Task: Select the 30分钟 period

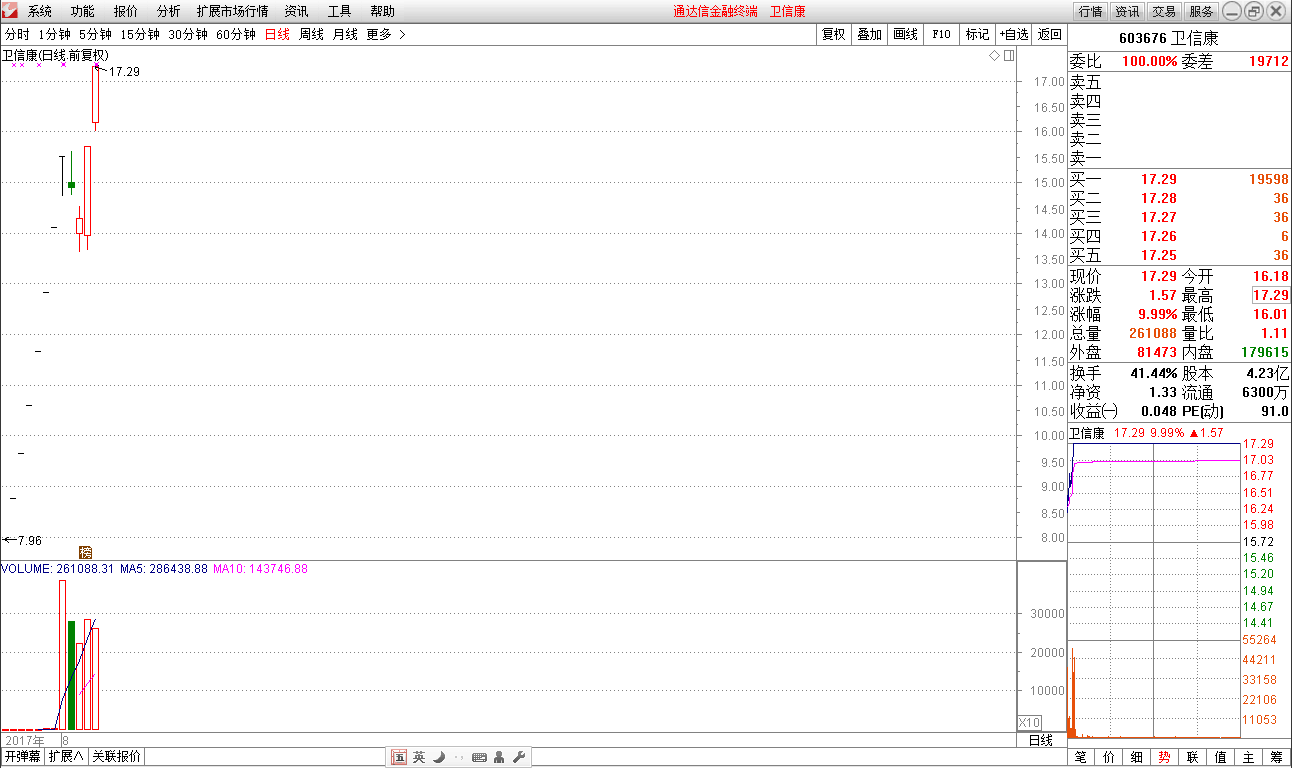Action: (188, 34)
